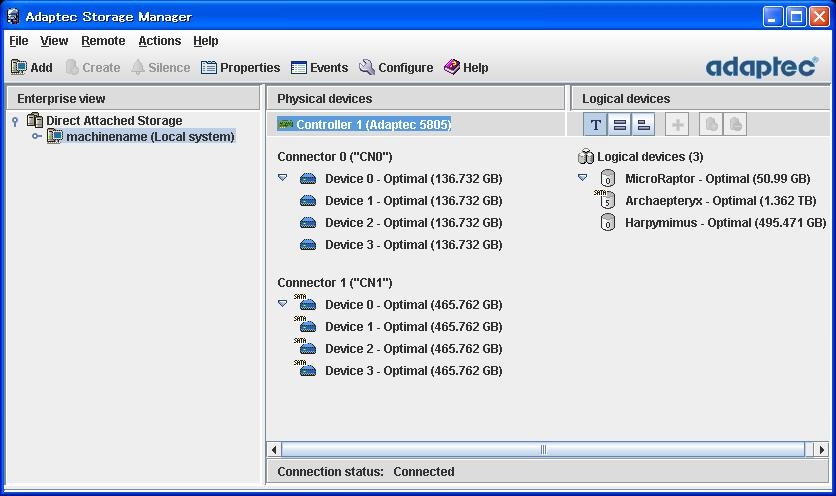Open the Events log toolbar button

click(319, 68)
